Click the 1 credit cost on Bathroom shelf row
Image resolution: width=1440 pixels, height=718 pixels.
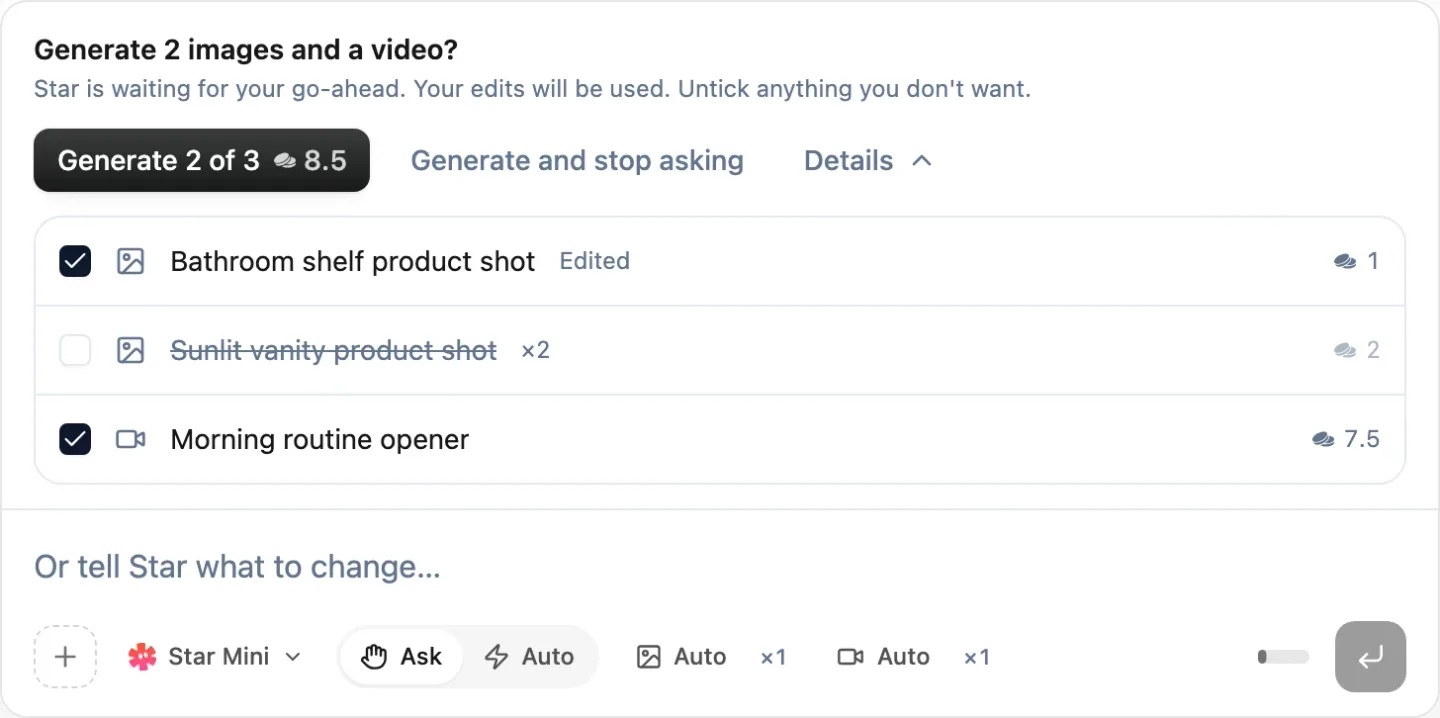click(1357, 261)
